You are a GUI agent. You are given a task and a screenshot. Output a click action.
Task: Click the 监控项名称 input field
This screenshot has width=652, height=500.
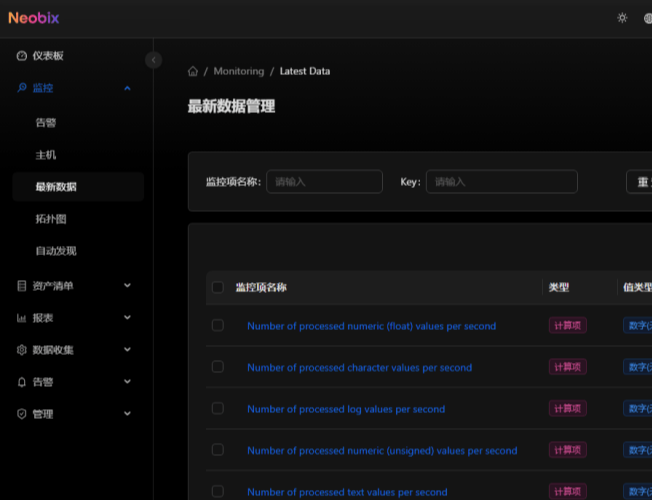tap(324, 181)
